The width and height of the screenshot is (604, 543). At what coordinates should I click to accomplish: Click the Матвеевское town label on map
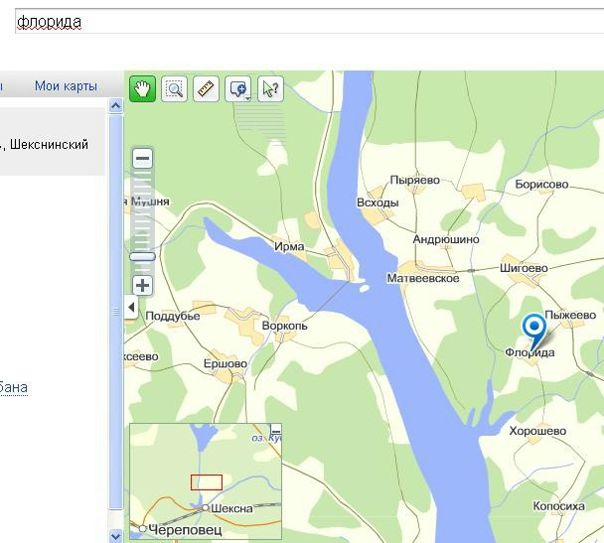(x=423, y=278)
